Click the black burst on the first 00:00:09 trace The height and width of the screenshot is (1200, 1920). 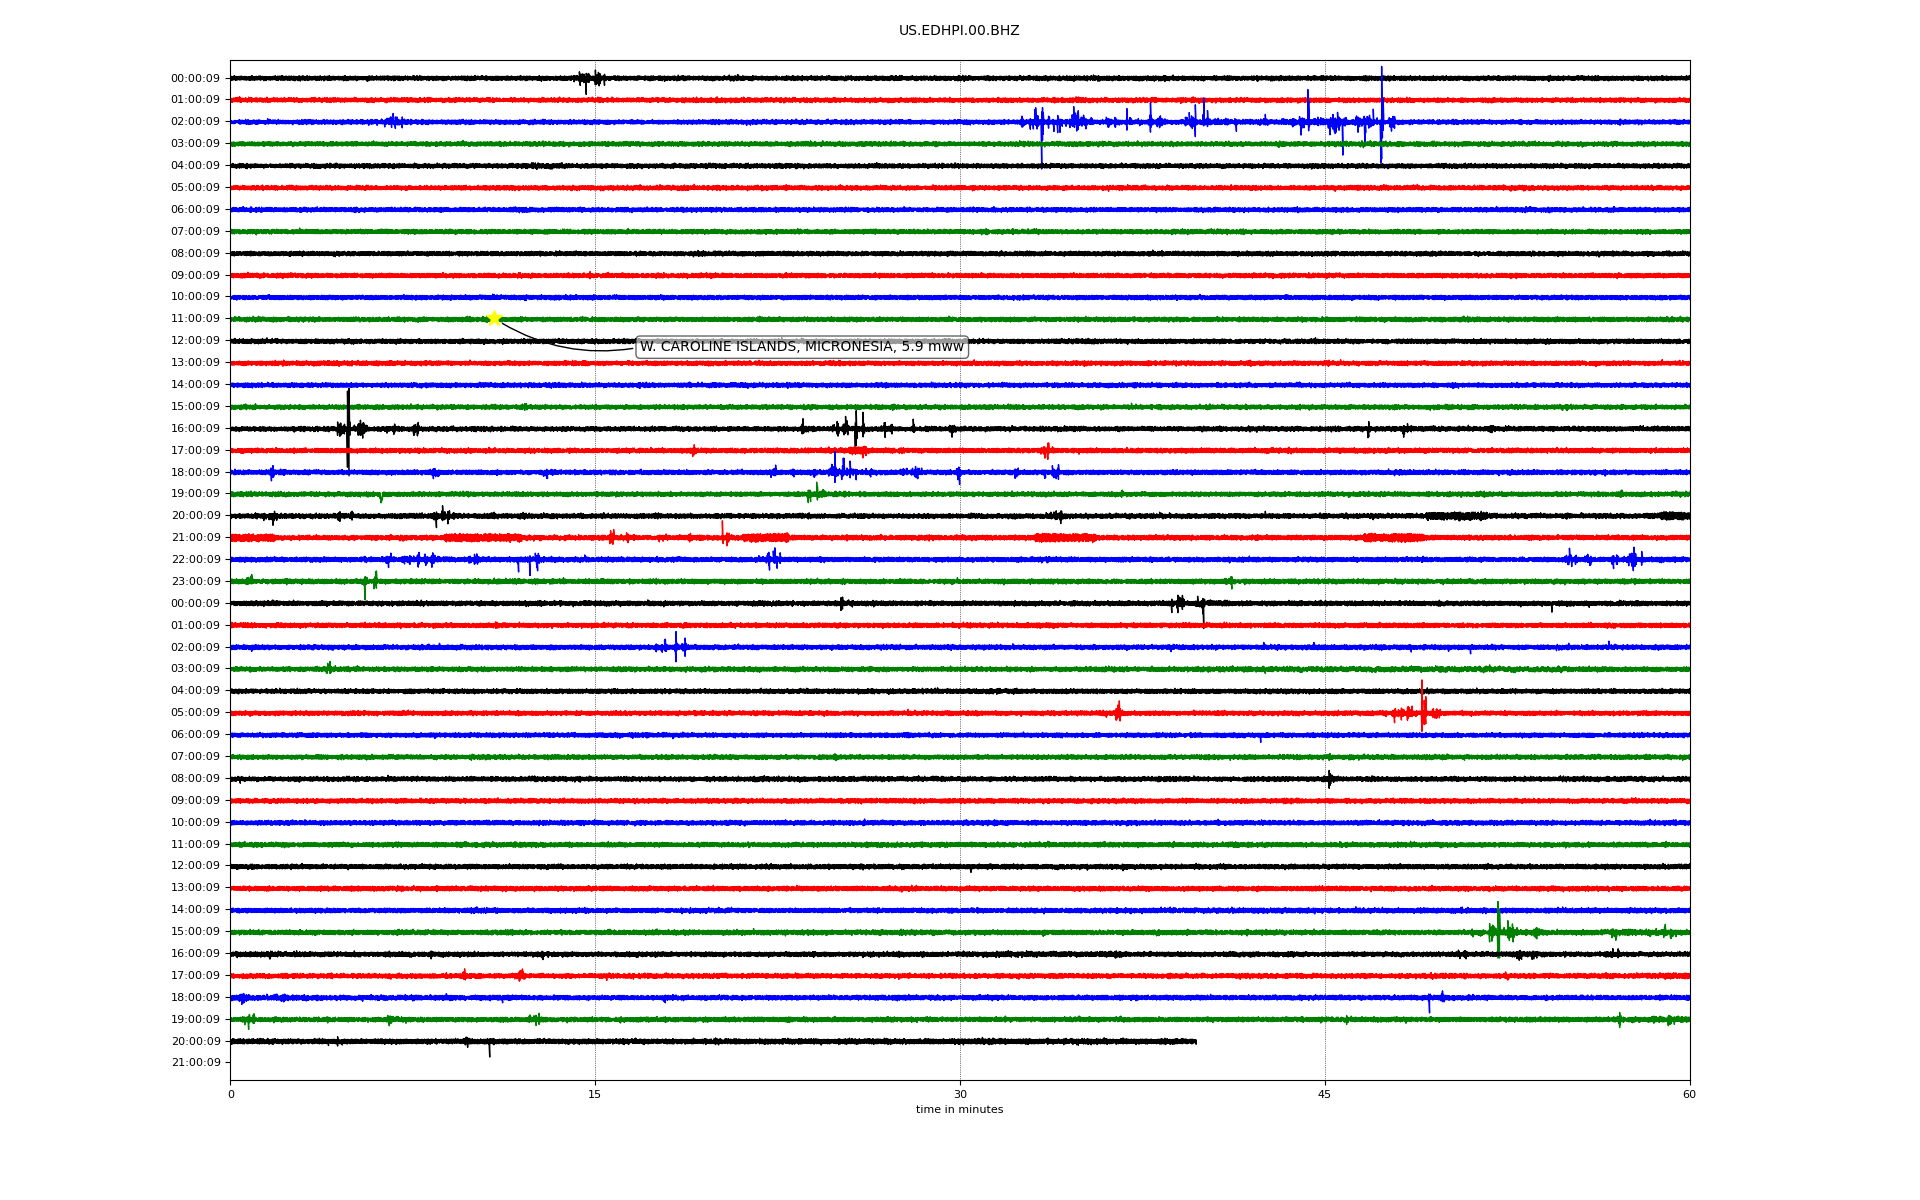[x=590, y=79]
